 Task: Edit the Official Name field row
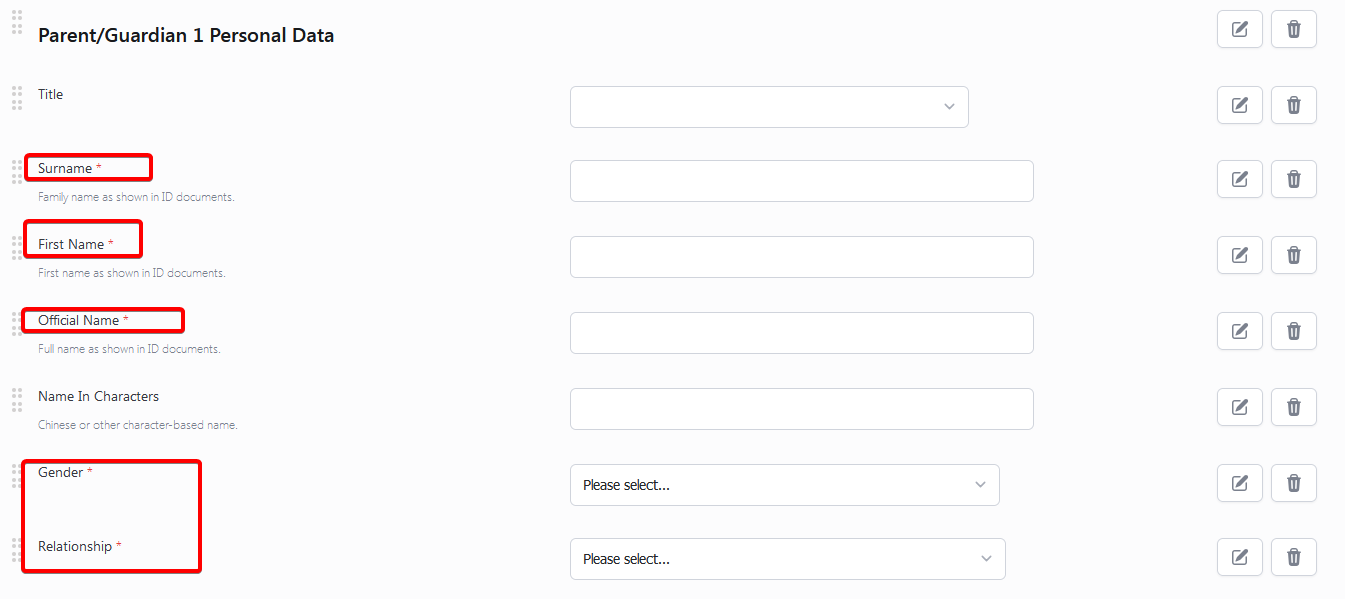(1240, 331)
